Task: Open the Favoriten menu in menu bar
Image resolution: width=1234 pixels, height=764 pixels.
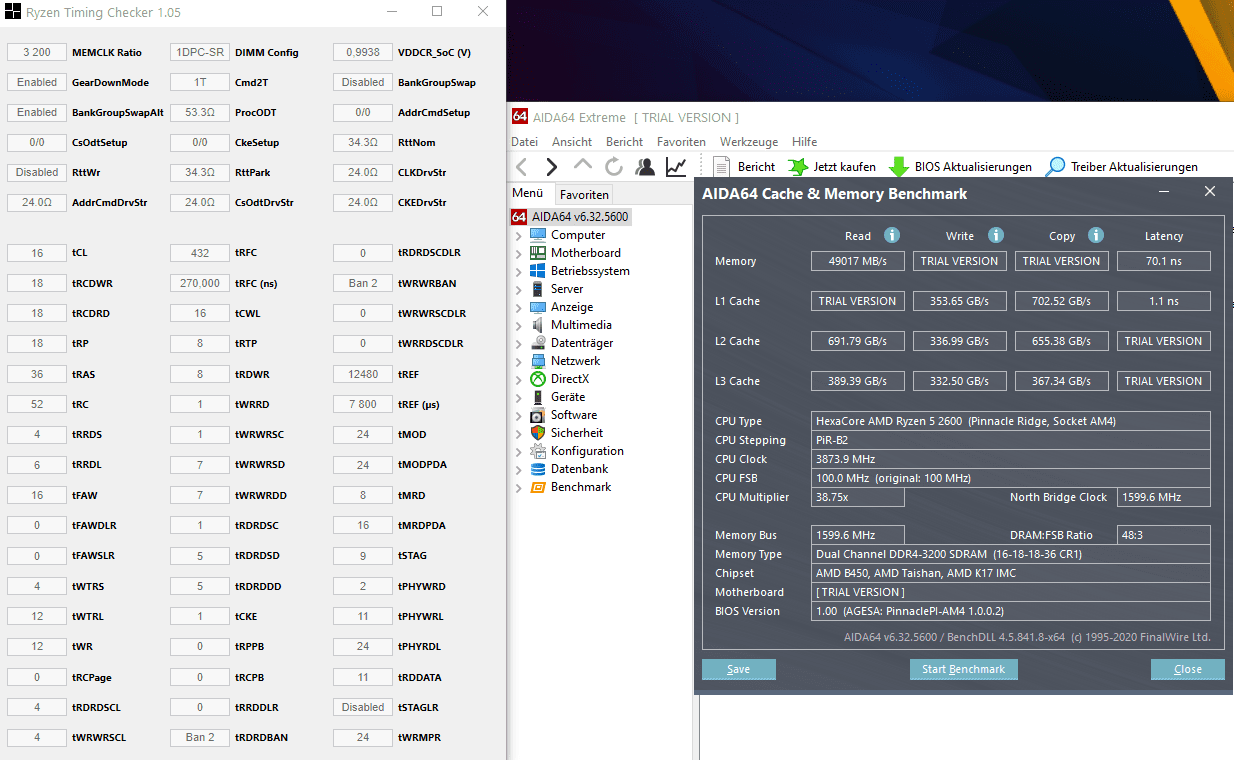Action: 681,142
